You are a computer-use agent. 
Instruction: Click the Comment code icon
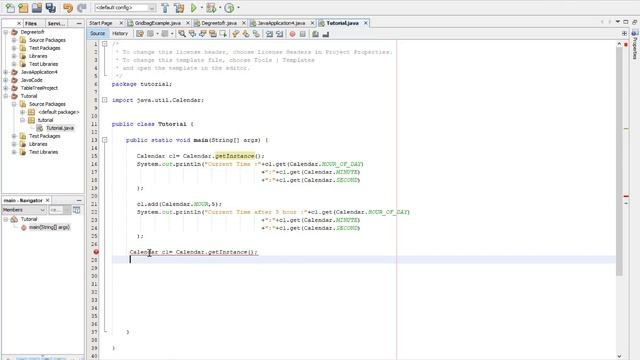click(316, 34)
